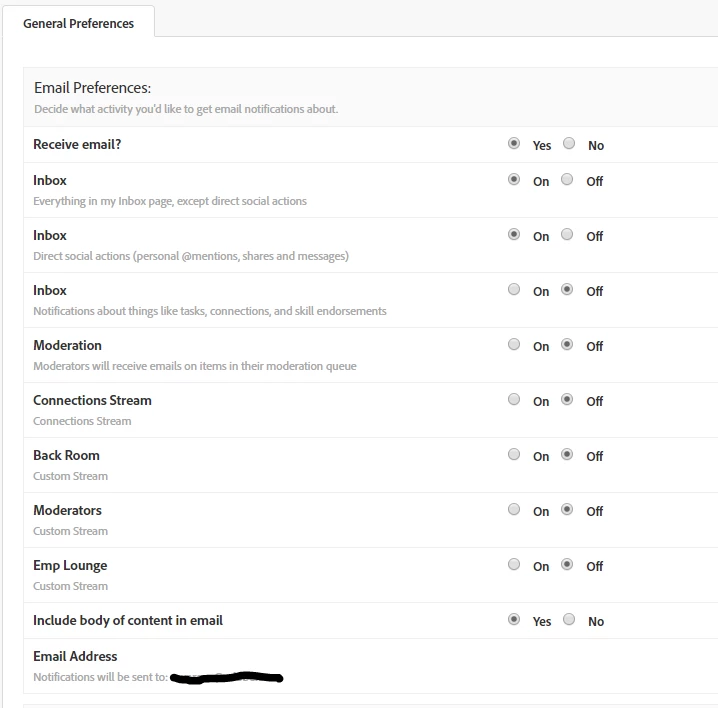Turn on Moderators custom stream emails
This screenshot has height=708, width=718.
[514, 509]
